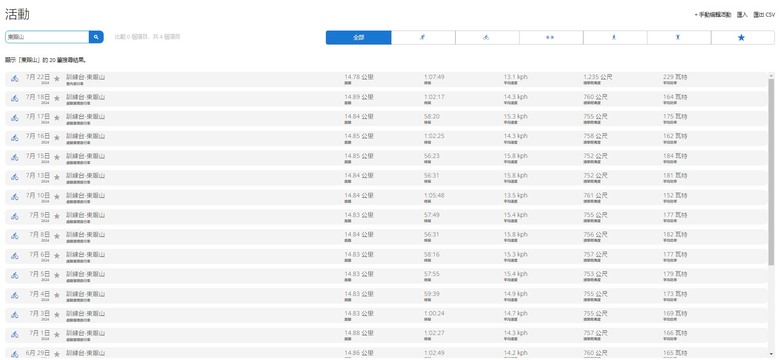The height and width of the screenshot is (360, 780).
Task: Click cycling icon on 7月5日 row
Action: tap(15, 275)
